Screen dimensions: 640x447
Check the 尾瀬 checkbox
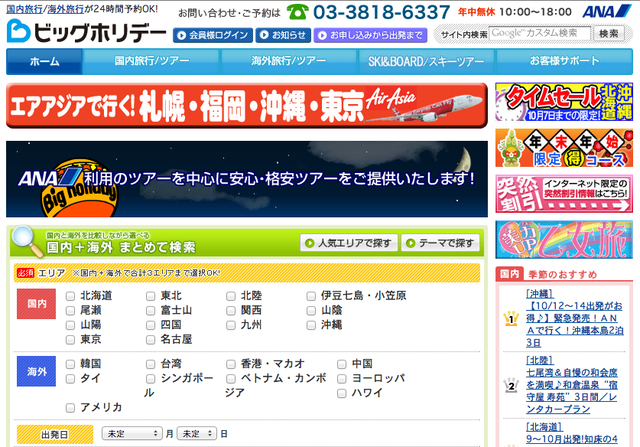(x=70, y=311)
